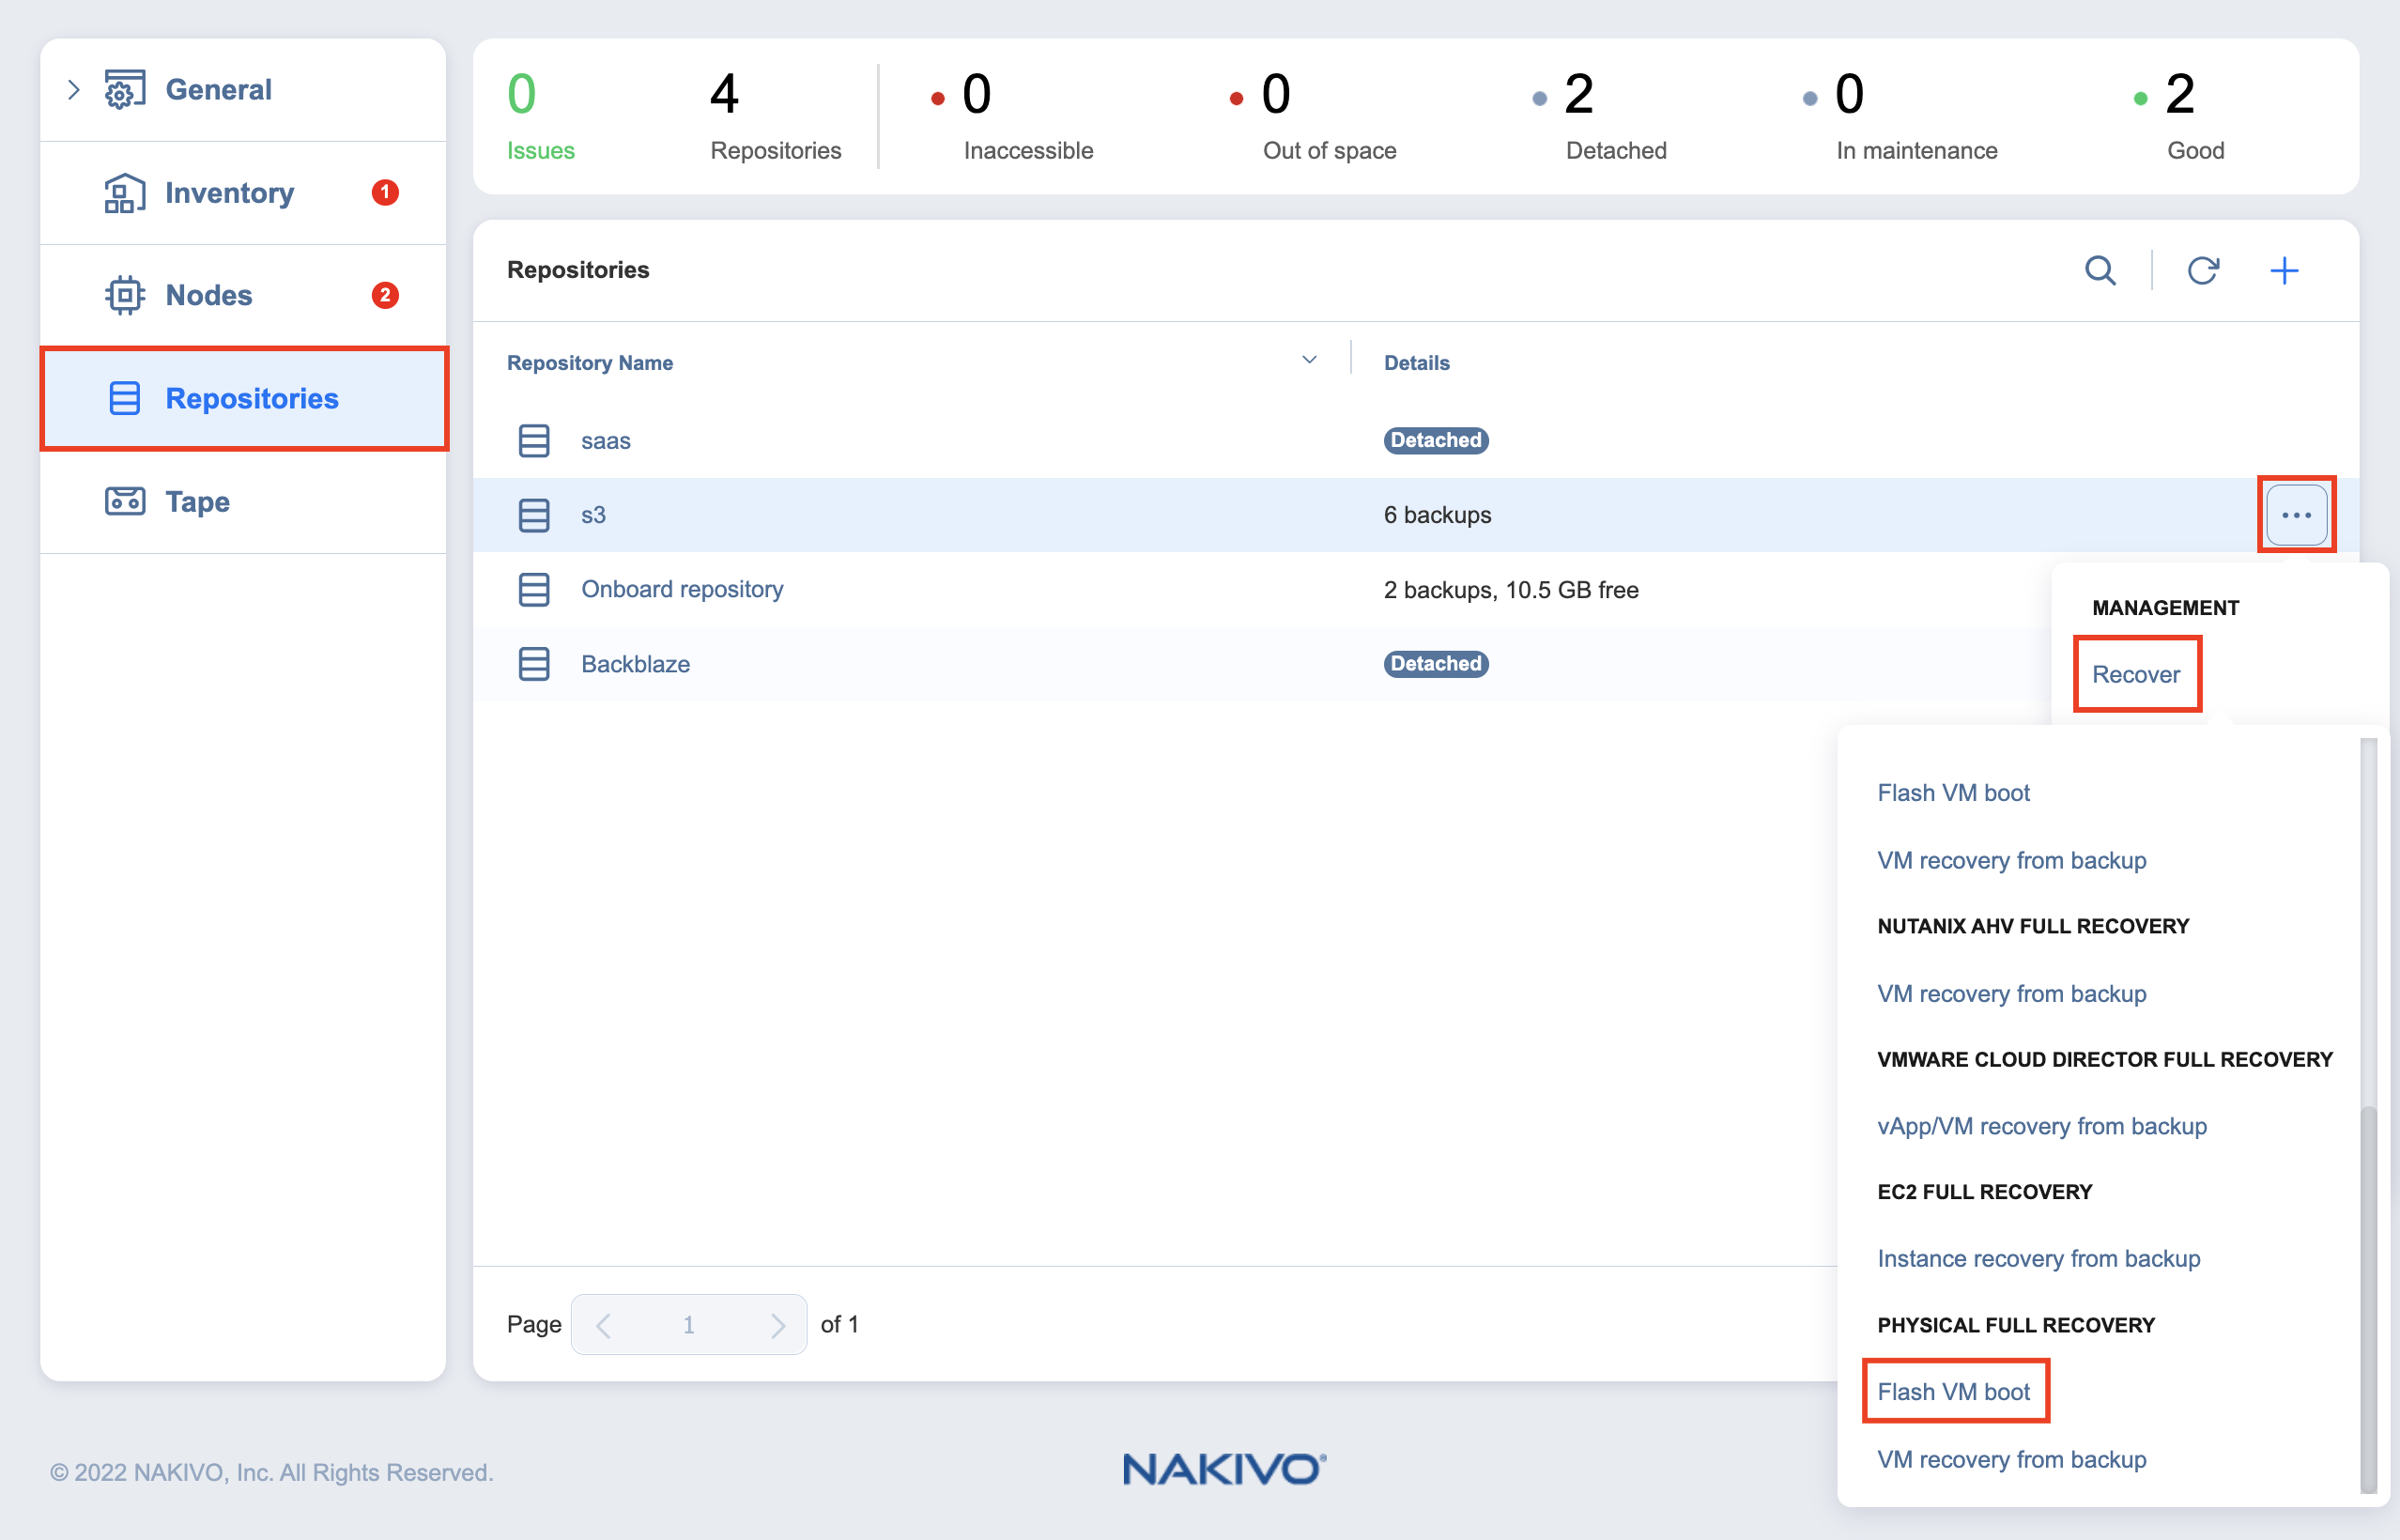Select Physical VM recovery from backup
Image resolution: width=2400 pixels, height=1540 pixels.
click(2012, 1460)
